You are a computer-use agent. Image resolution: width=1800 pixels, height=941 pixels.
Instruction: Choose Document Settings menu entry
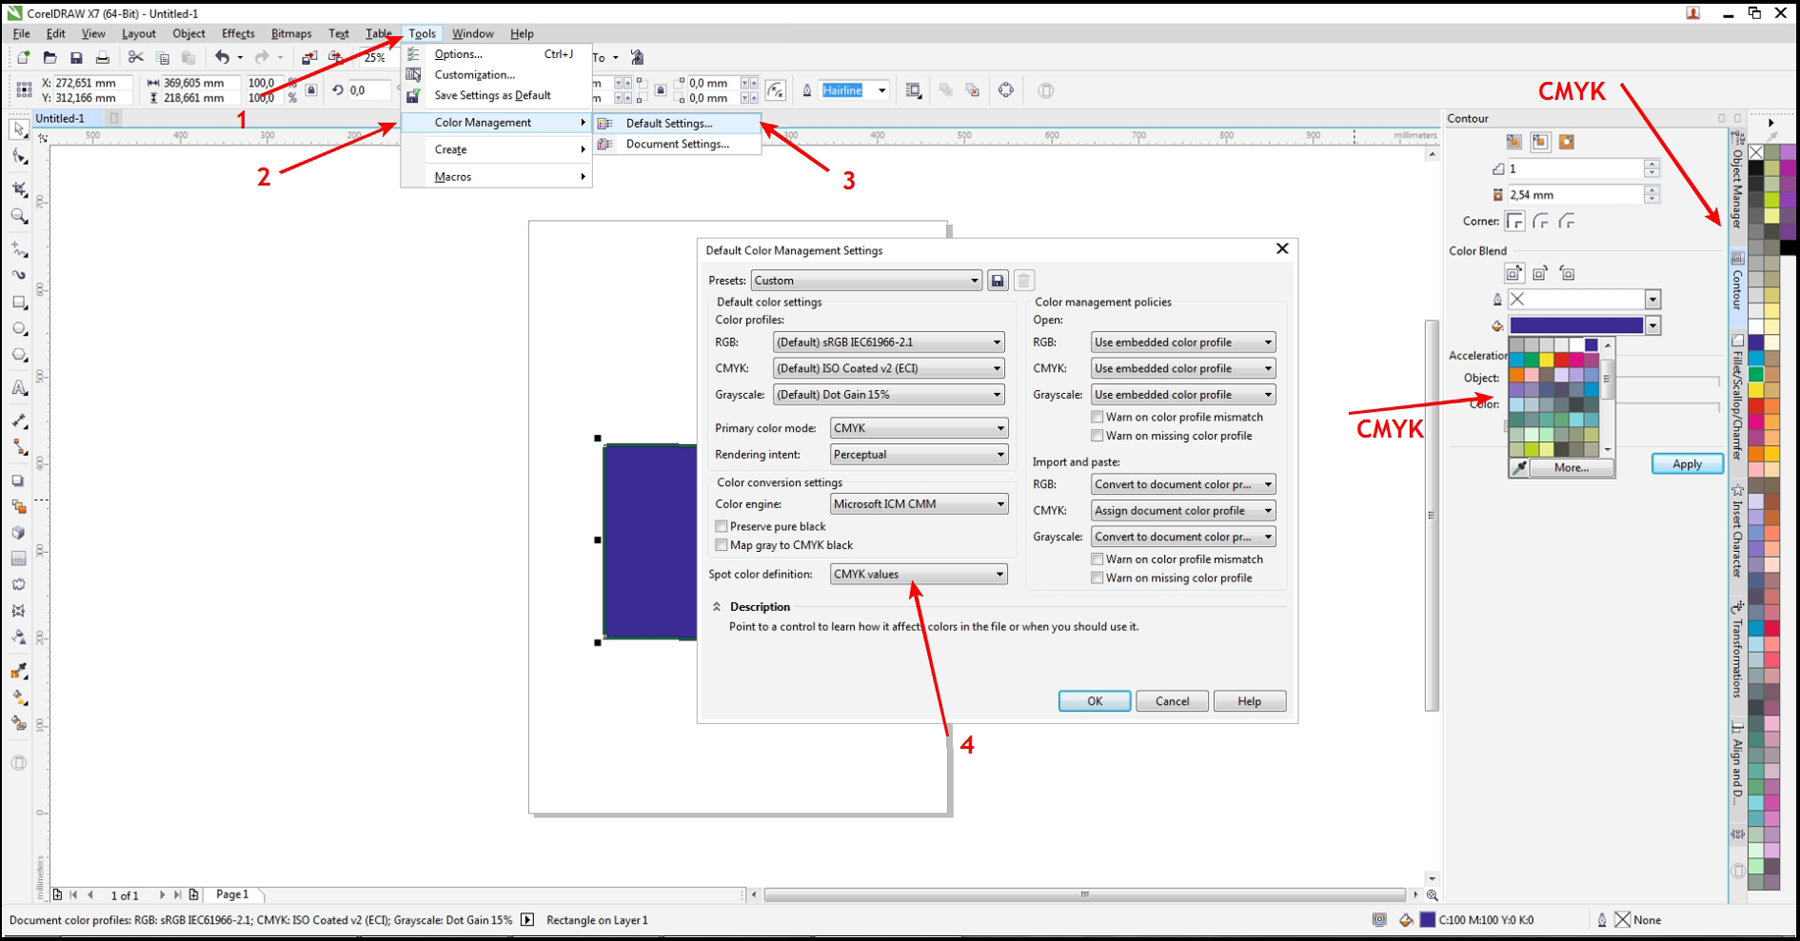[677, 144]
